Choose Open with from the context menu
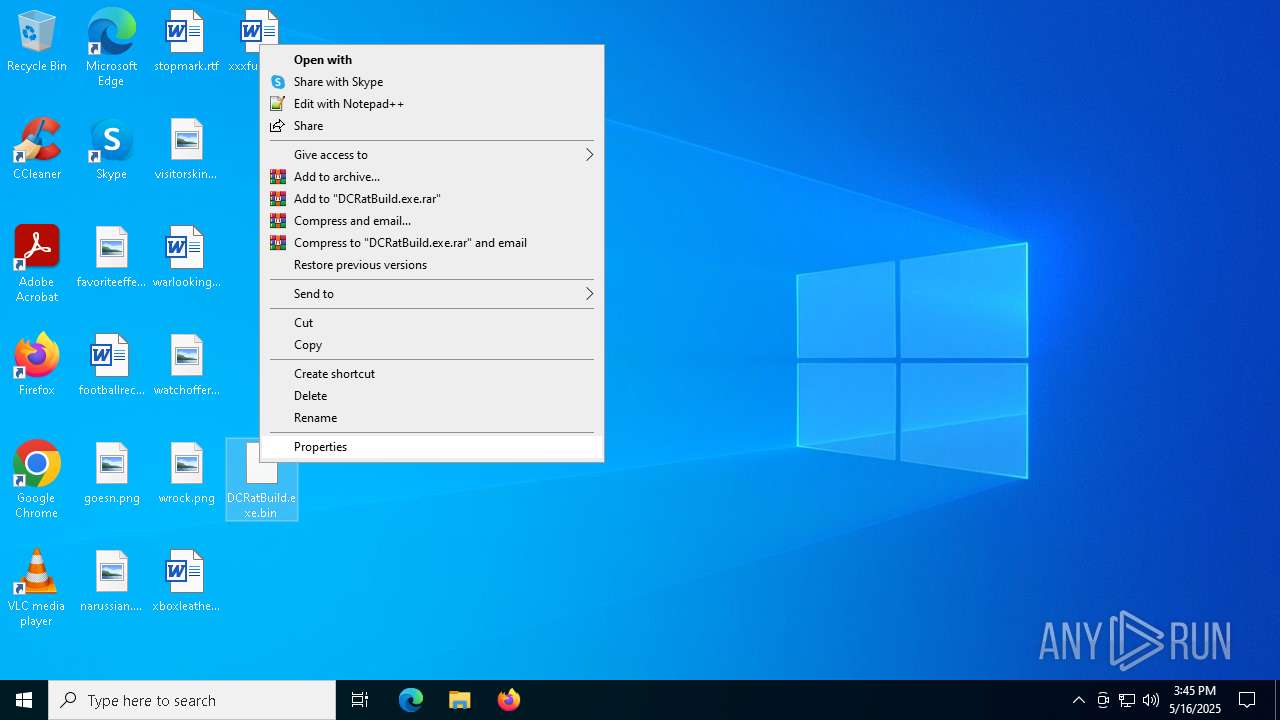 (432, 60)
